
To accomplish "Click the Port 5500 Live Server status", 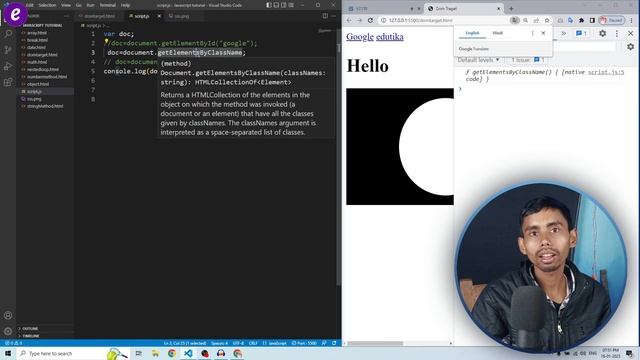I will [x=304, y=343].
